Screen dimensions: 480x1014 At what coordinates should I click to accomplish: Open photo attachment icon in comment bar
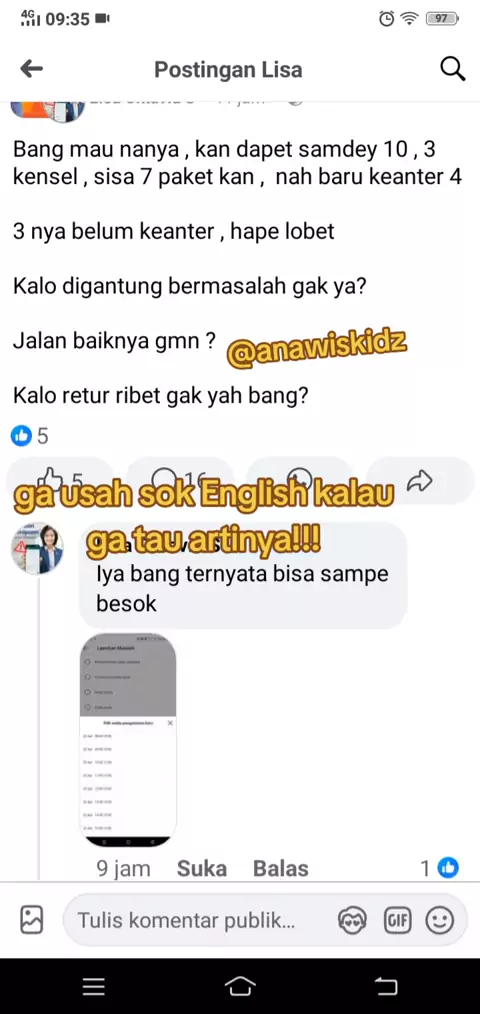point(31,919)
